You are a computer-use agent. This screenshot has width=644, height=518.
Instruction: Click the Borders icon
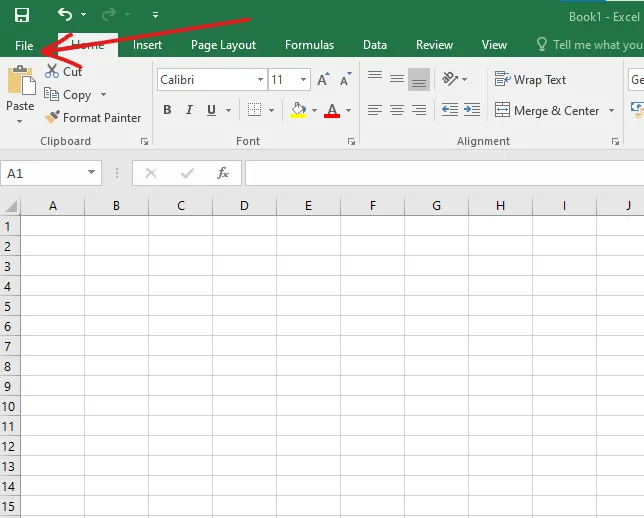click(x=255, y=110)
